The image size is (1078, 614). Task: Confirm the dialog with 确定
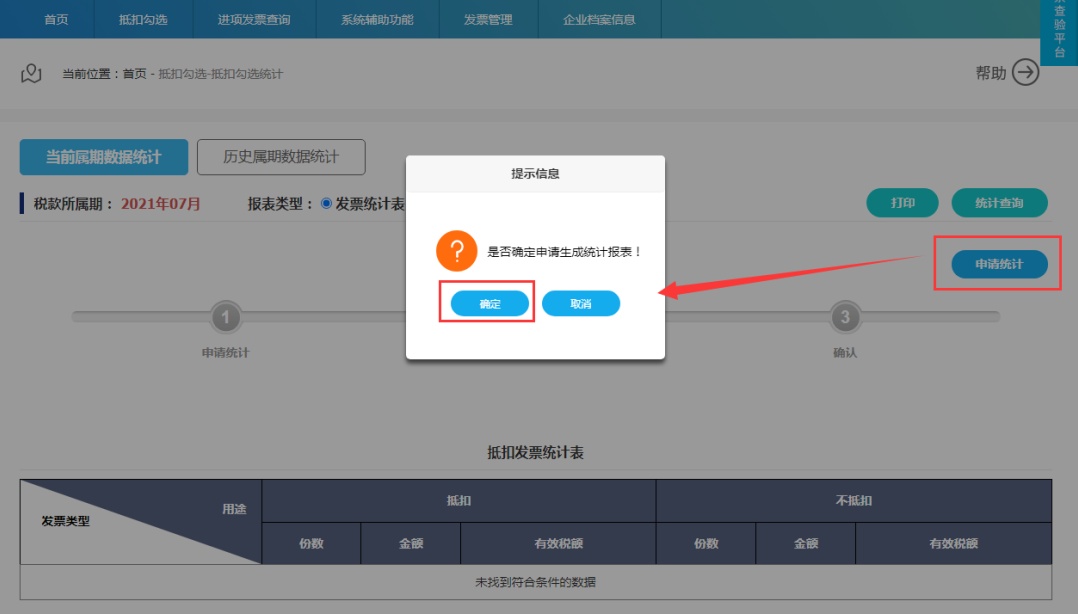[x=489, y=304]
